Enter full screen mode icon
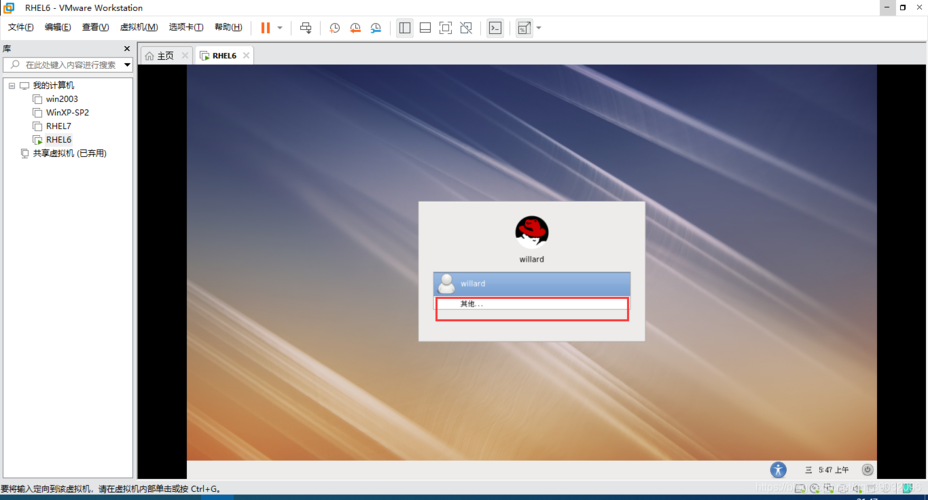Viewport: 928px width, 500px height. click(x=446, y=28)
